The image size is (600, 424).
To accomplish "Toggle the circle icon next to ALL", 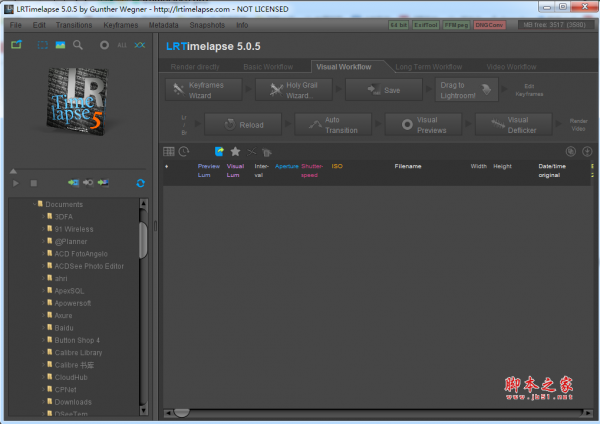I will (104, 45).
